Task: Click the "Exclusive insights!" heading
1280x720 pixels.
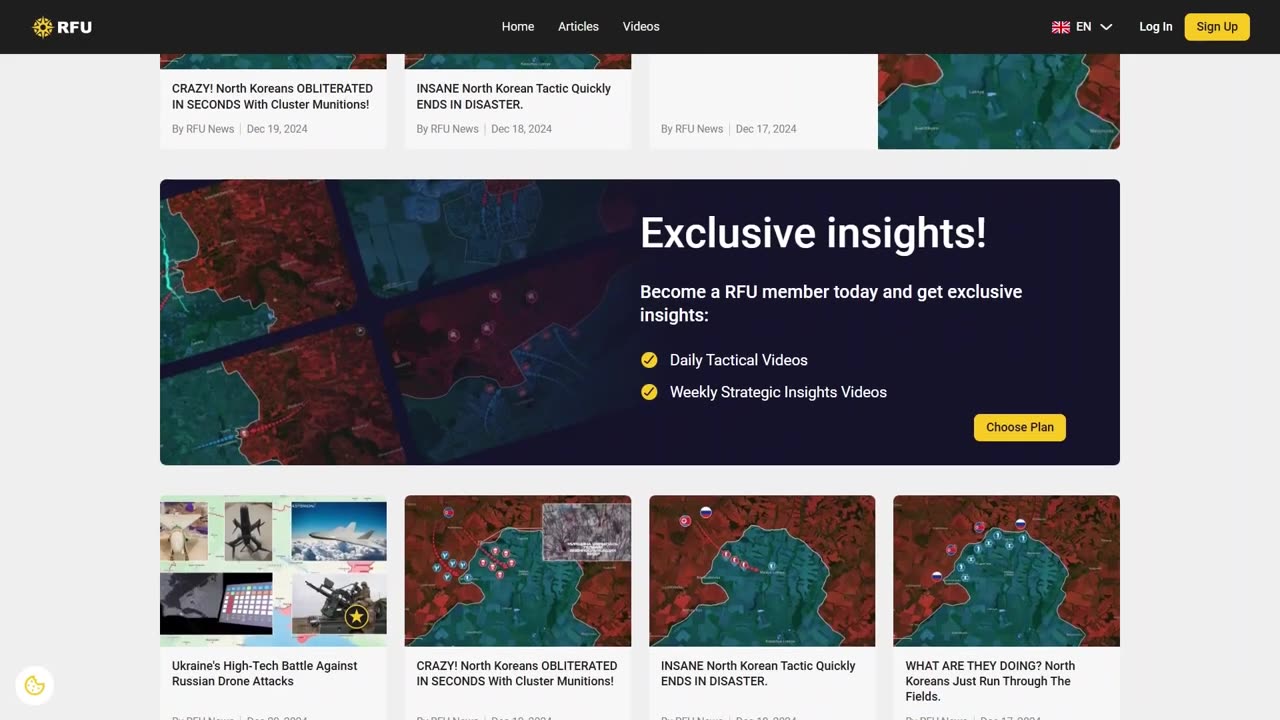Action: (813, 233)
